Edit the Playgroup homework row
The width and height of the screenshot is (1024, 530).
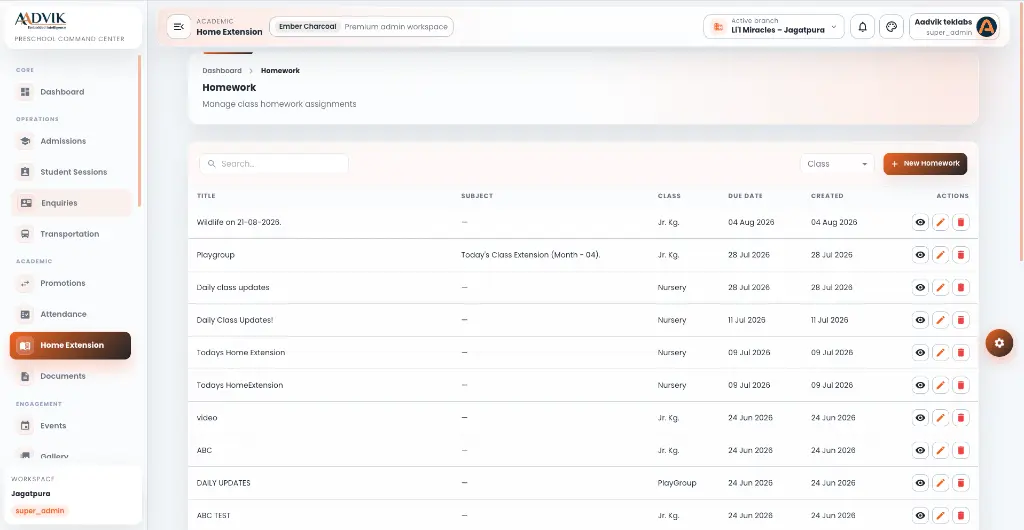[940, 255]
